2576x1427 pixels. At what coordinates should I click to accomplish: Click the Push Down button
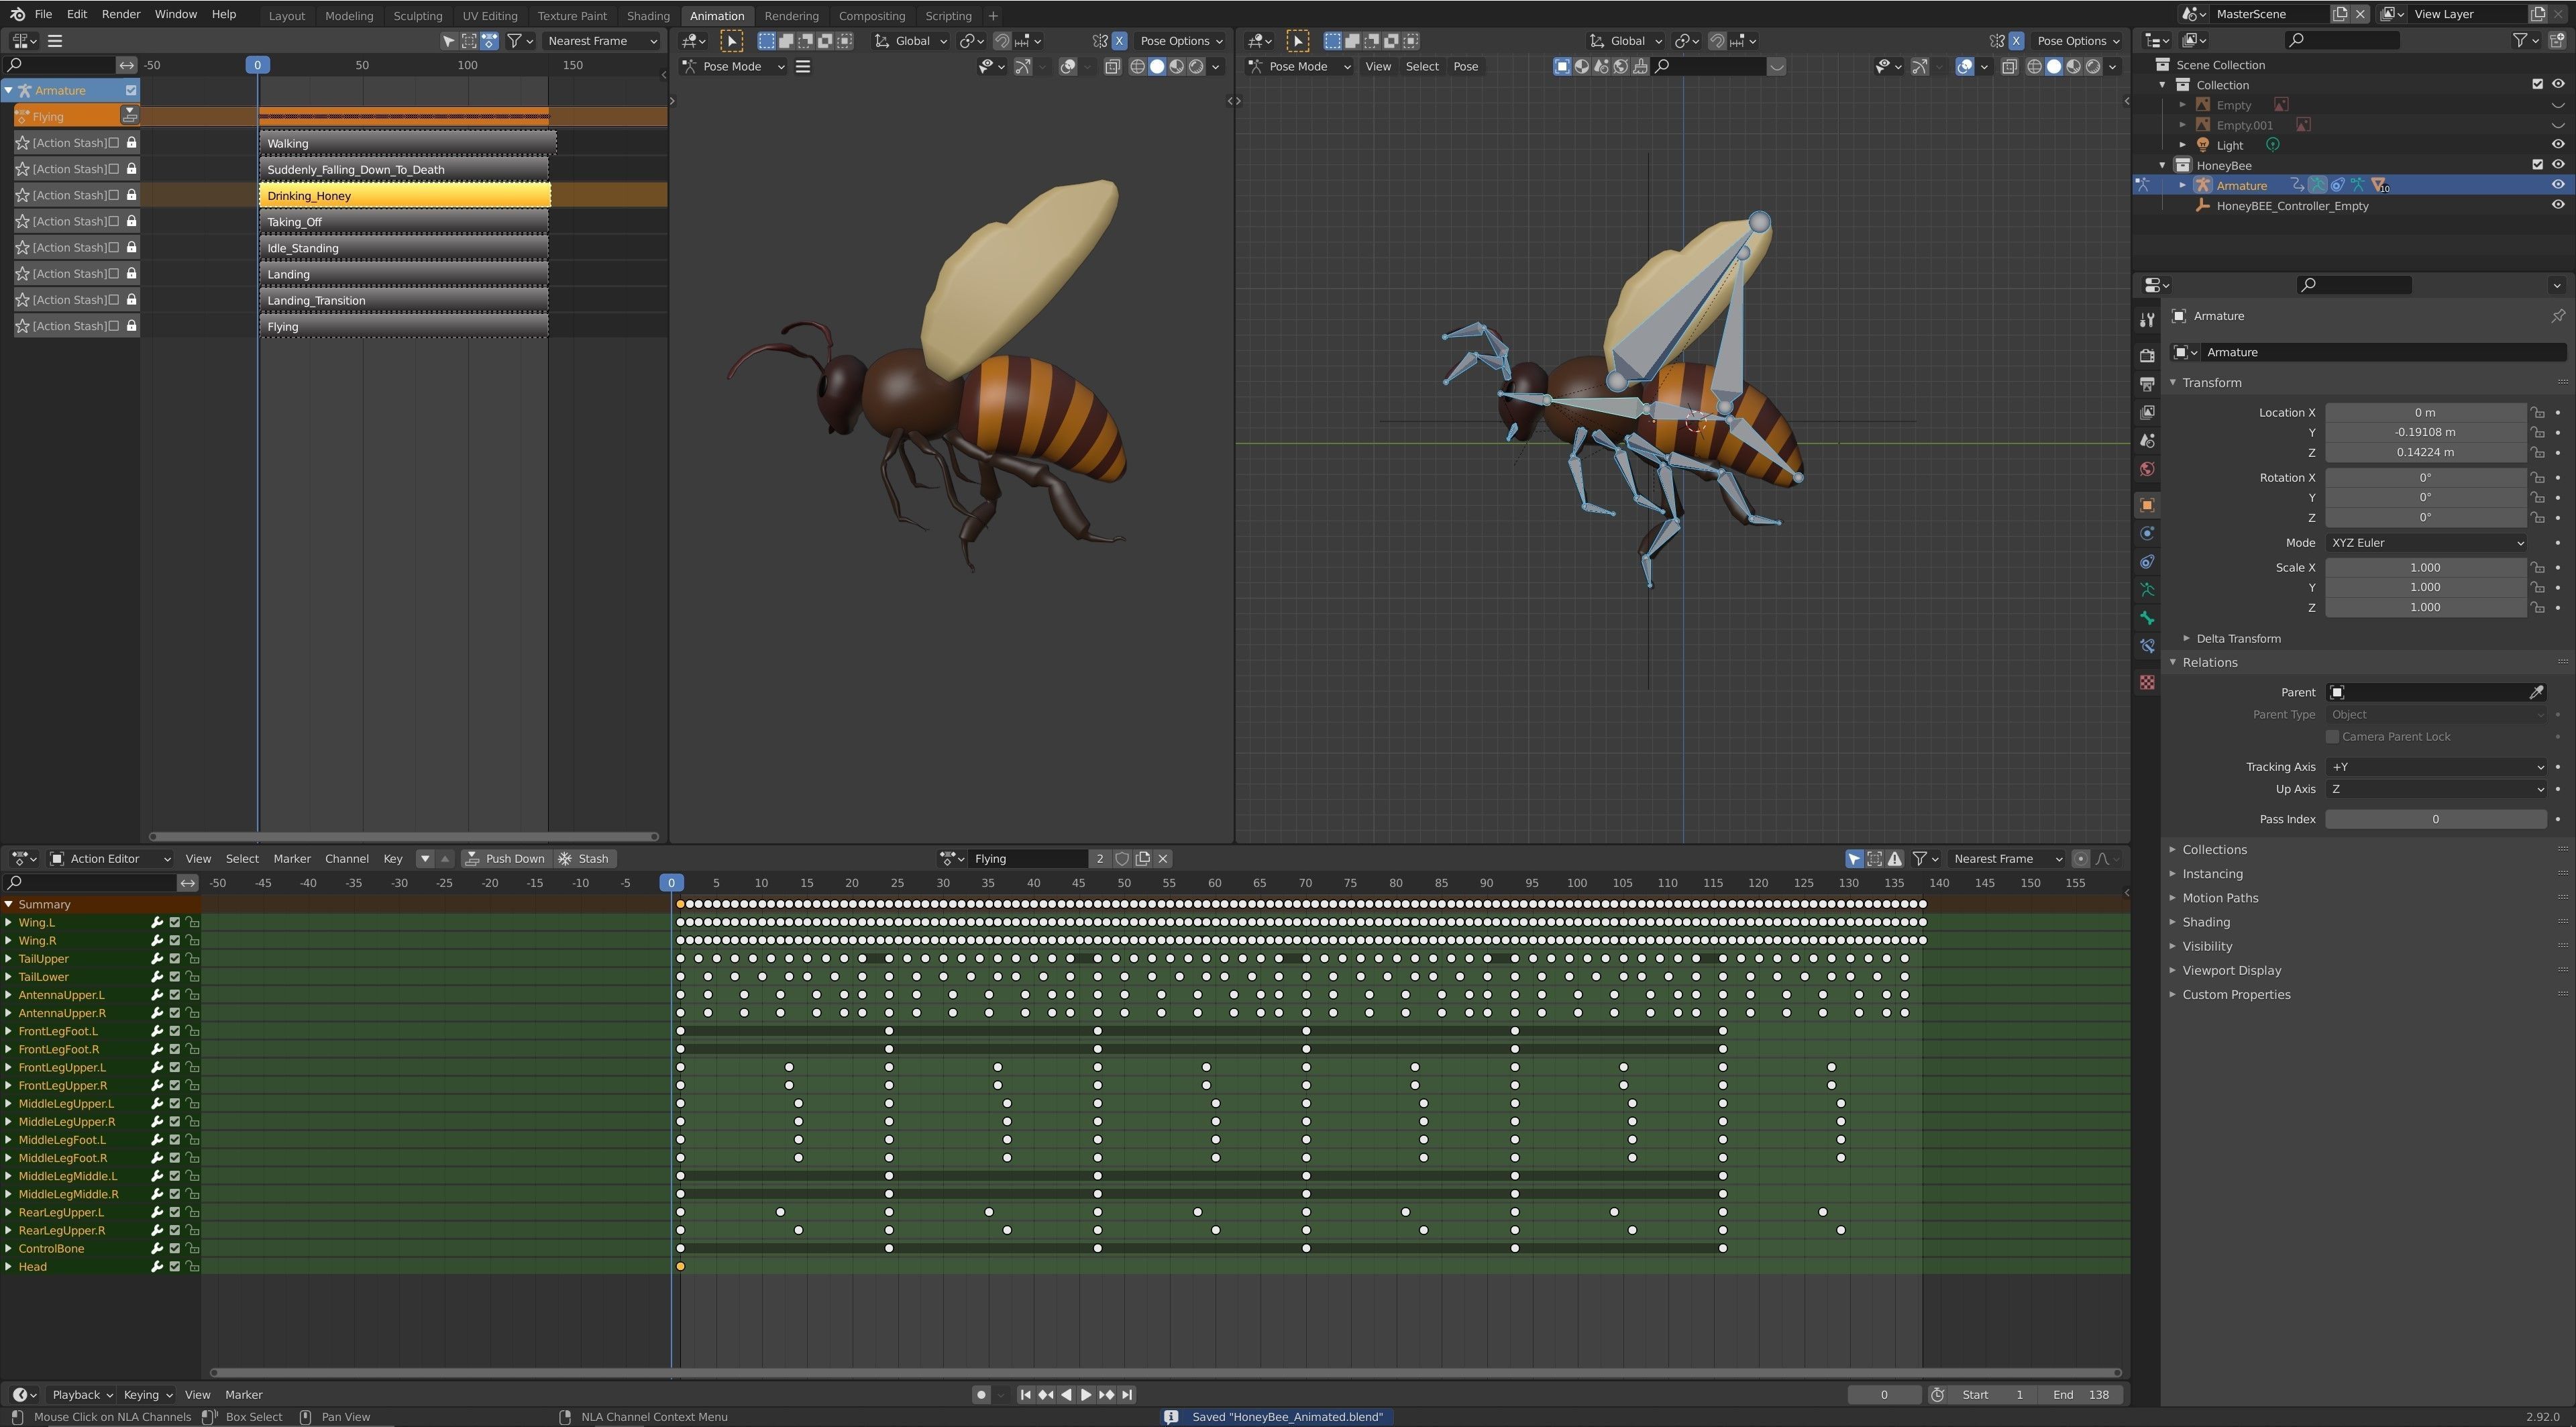coord(506,858)
